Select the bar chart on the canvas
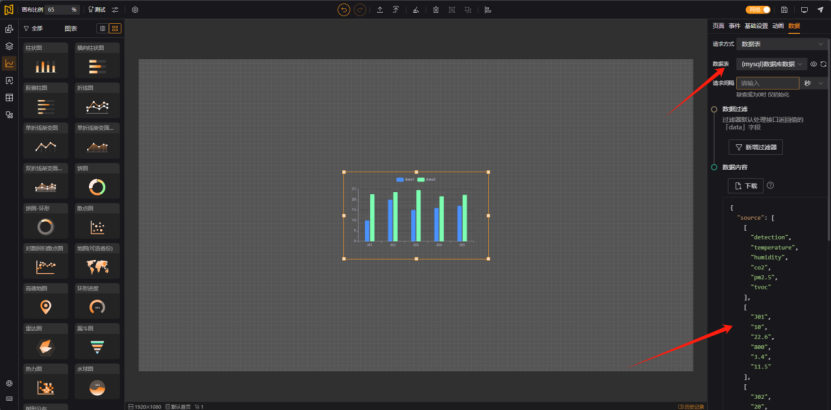 (416, 216)
